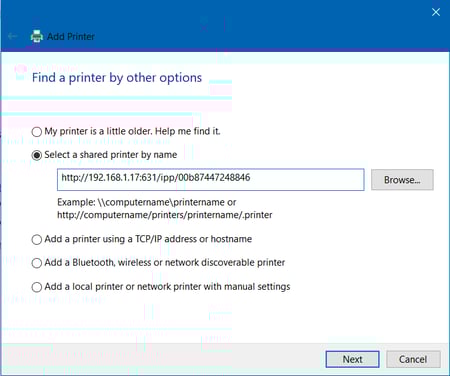Click the 'Add Printer' title text

(71, 36)
